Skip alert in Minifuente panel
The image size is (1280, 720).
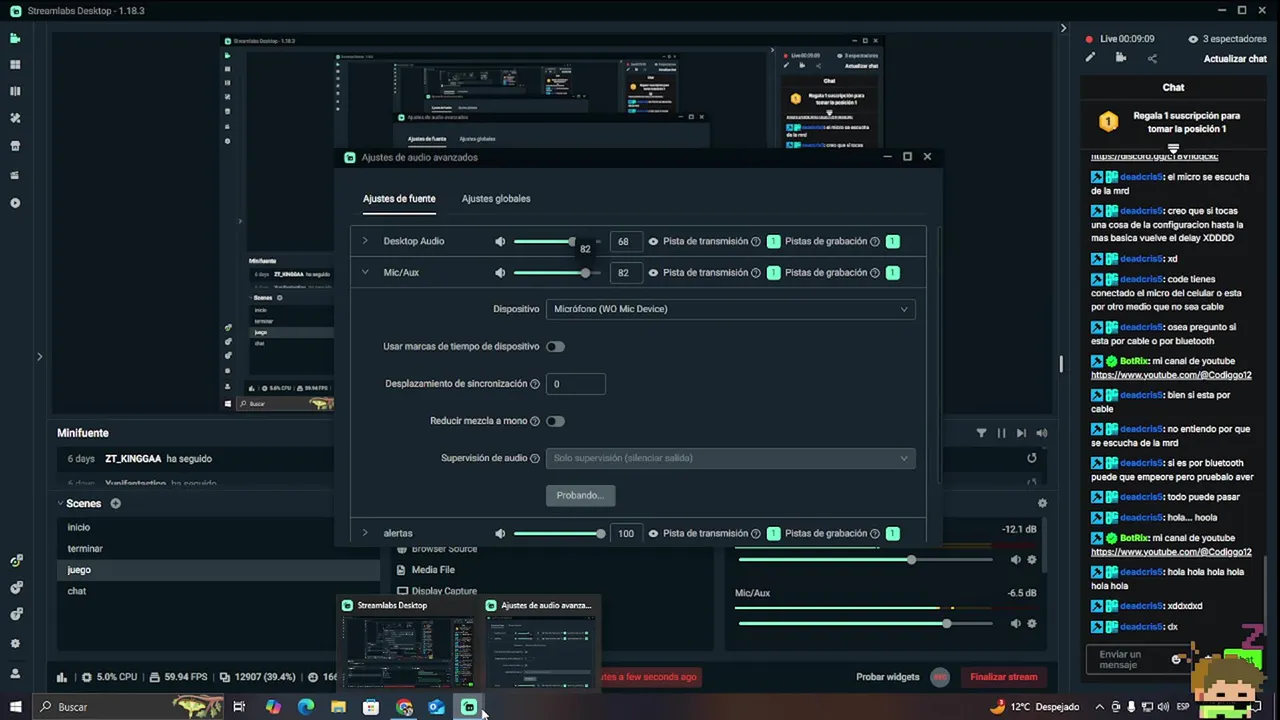tap(1021, 433)
